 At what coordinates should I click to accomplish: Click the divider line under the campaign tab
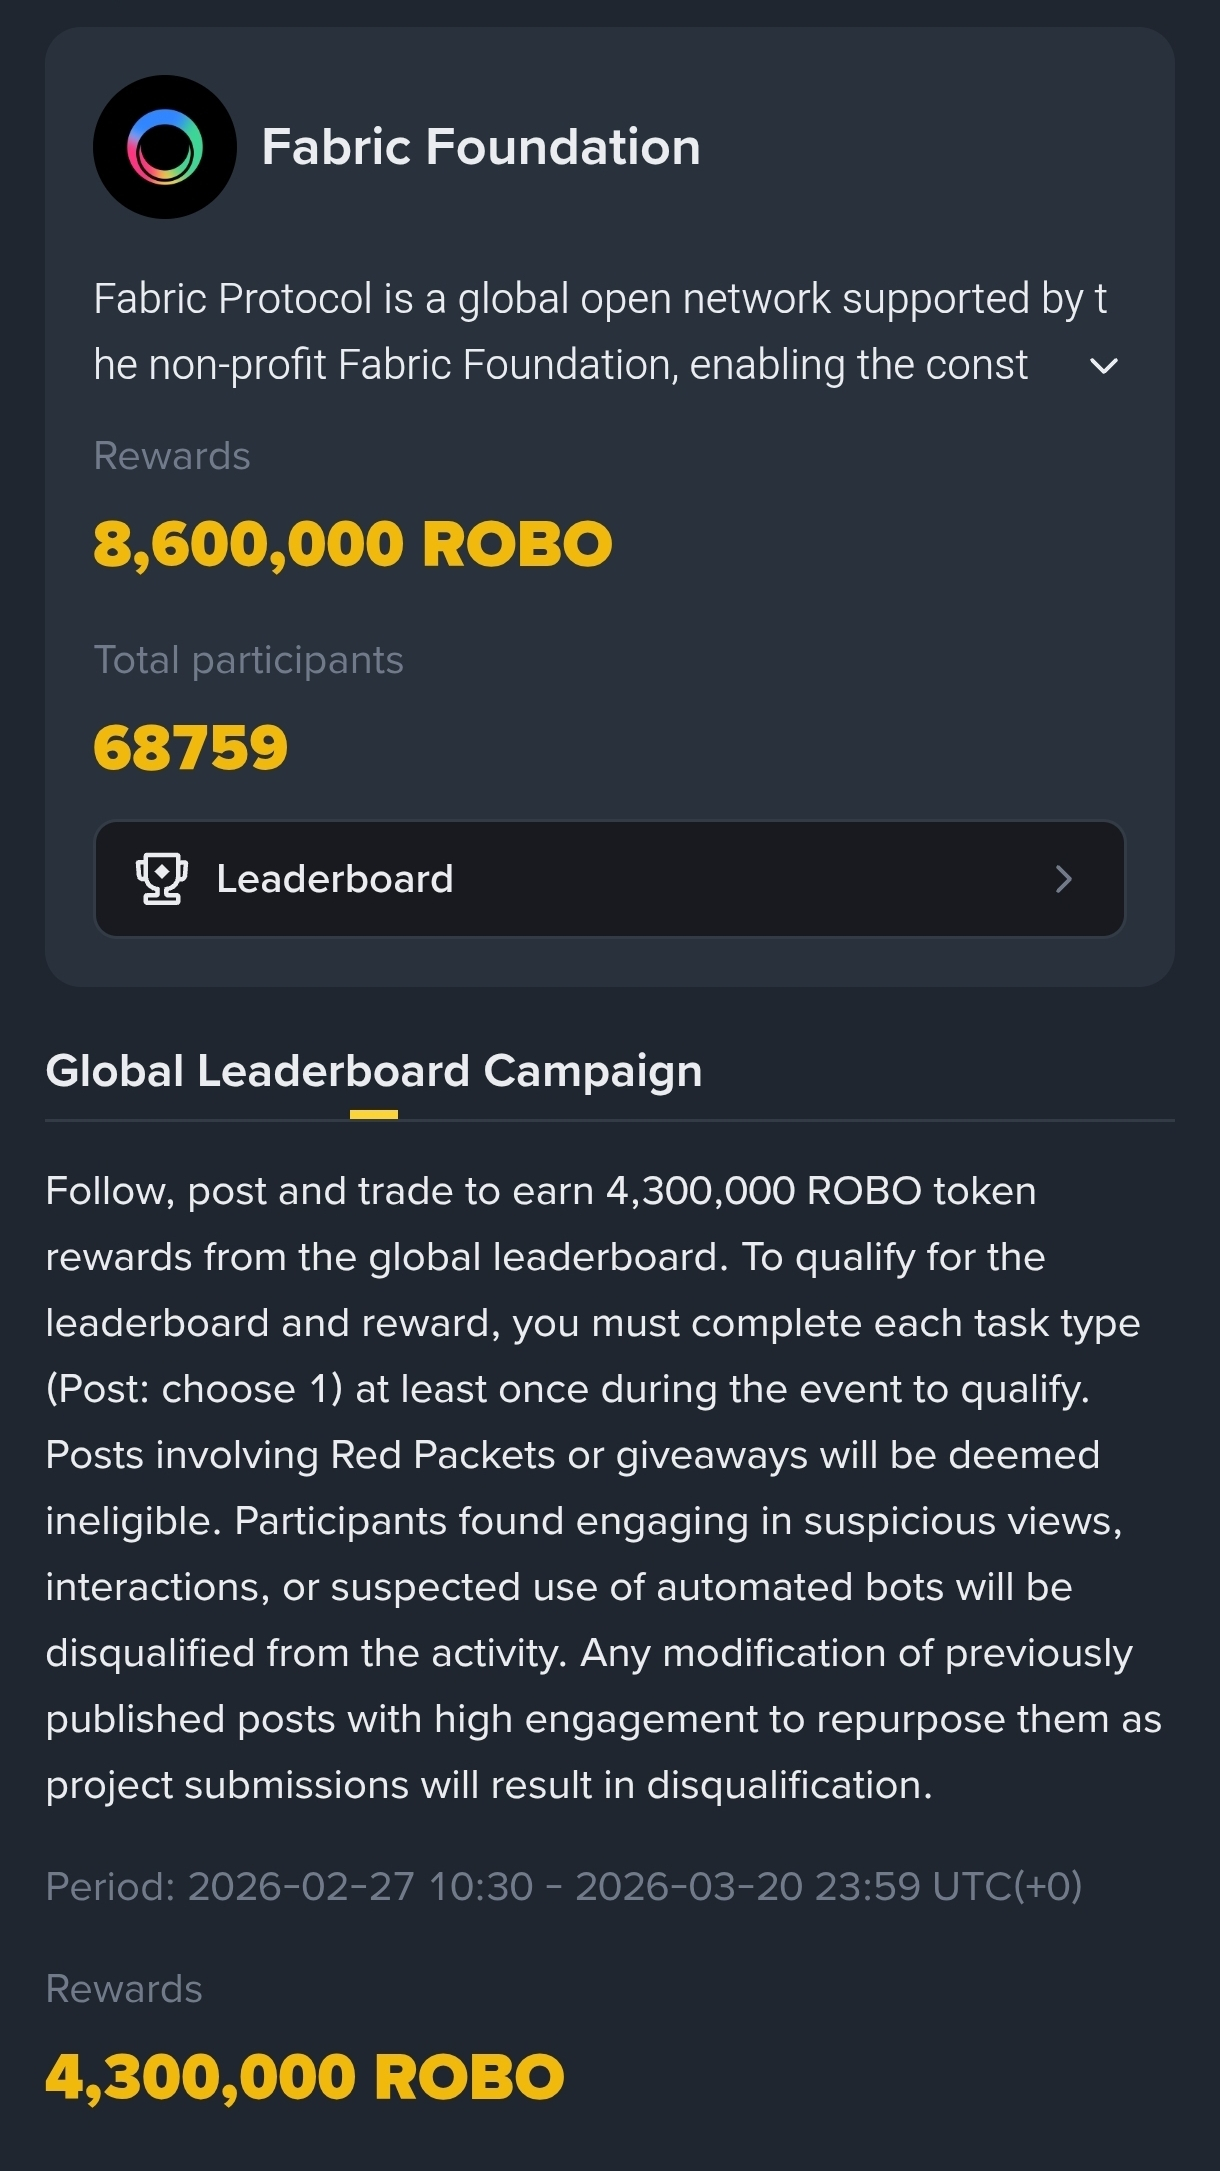click(800, 1120)
